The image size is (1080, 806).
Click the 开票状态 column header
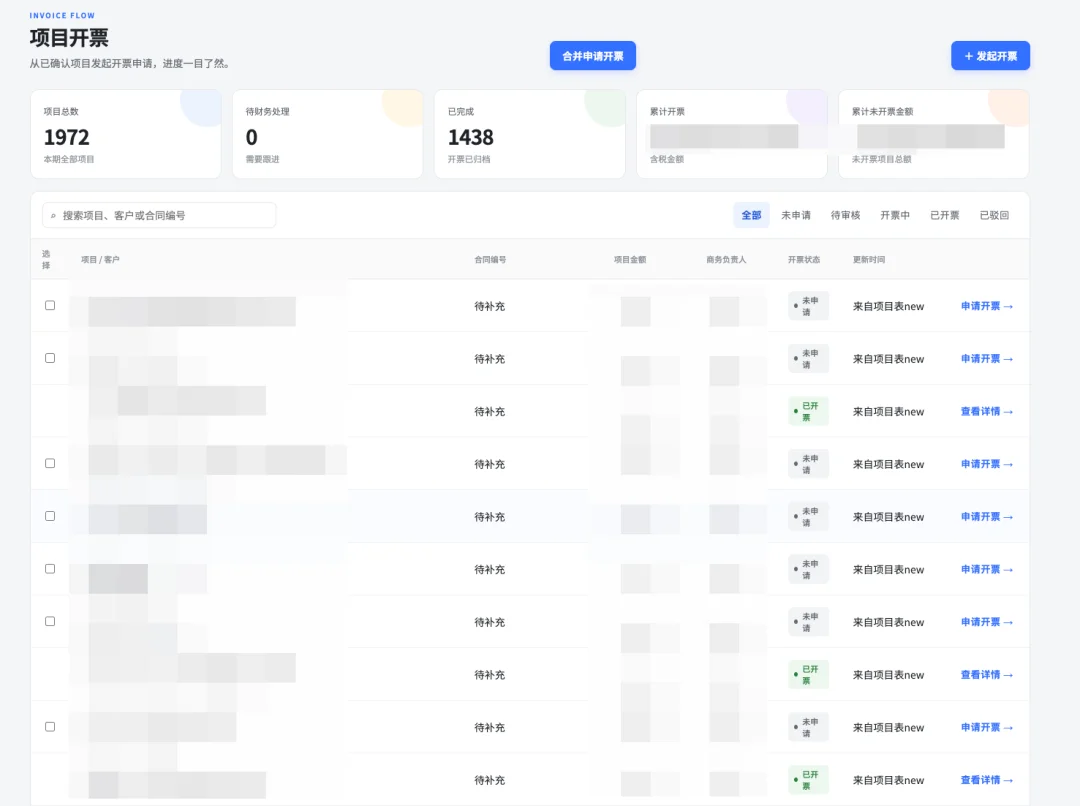(804, 260)
